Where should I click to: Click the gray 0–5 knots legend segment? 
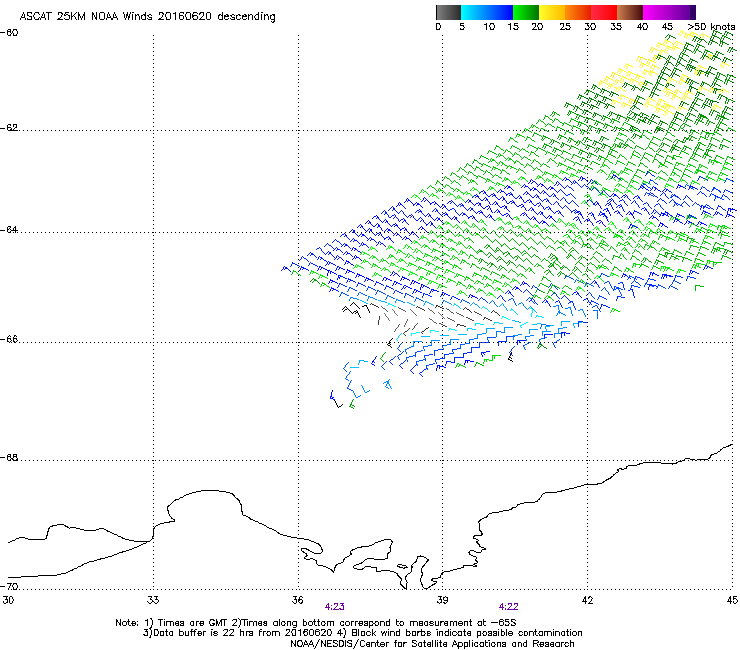point(448,12)
